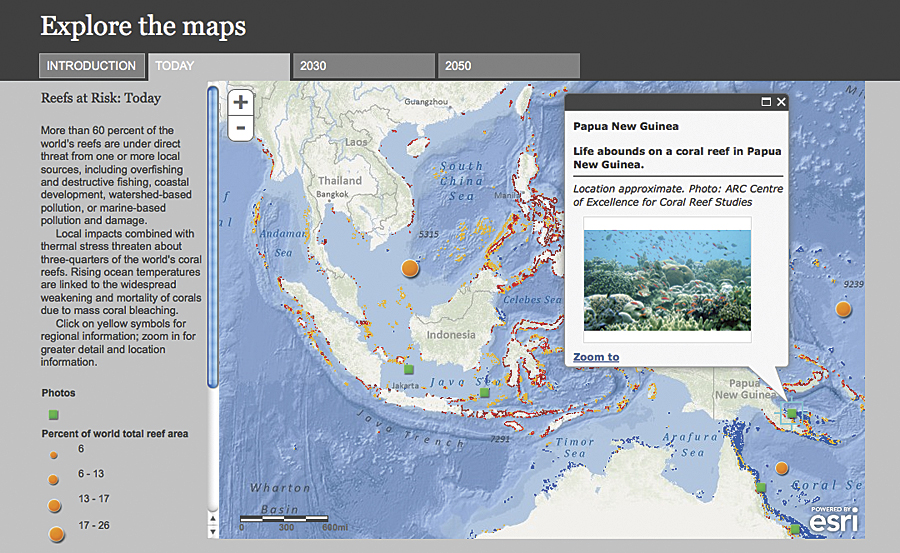Screen dimensions: 900x553
Task: Click the Indonesia label on the map
Action: [x=451, y=335]
